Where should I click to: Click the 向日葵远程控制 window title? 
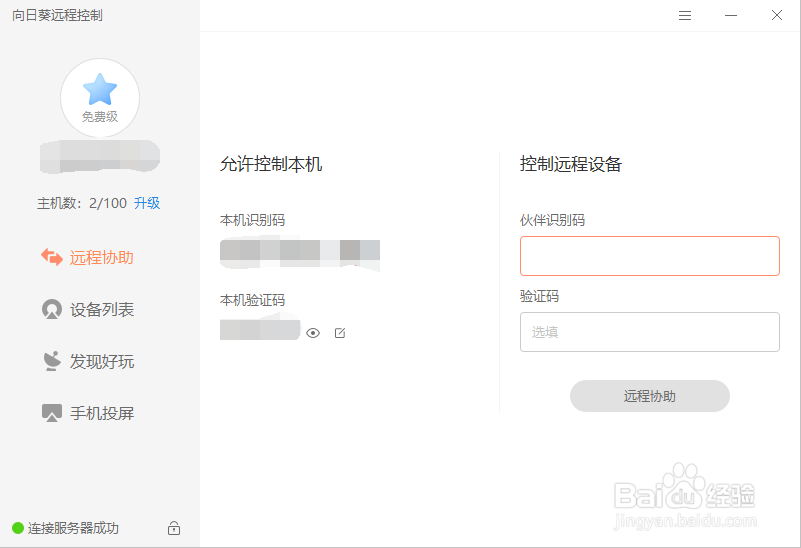point(57,15)
